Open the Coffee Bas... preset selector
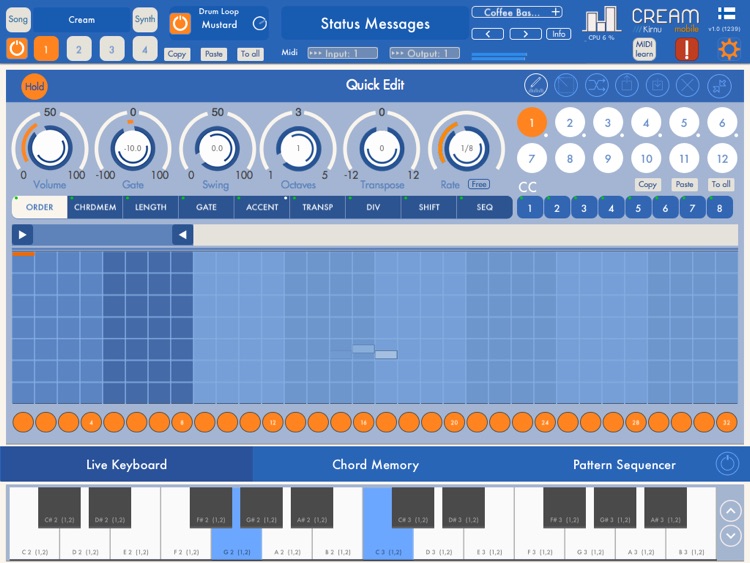The width and height of the screenshot is (750, 563). pyautogui.click(x=516, y=12)
